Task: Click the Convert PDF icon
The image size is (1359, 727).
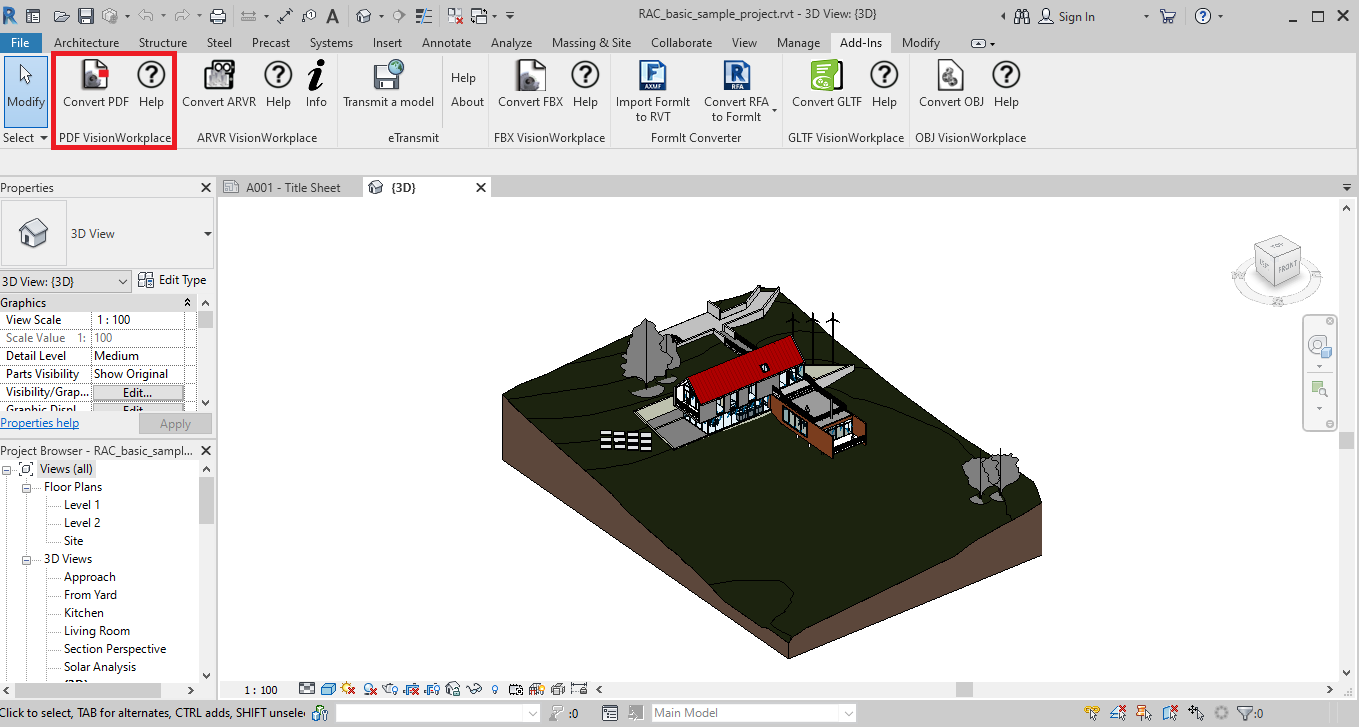Action: pos(95,76)
